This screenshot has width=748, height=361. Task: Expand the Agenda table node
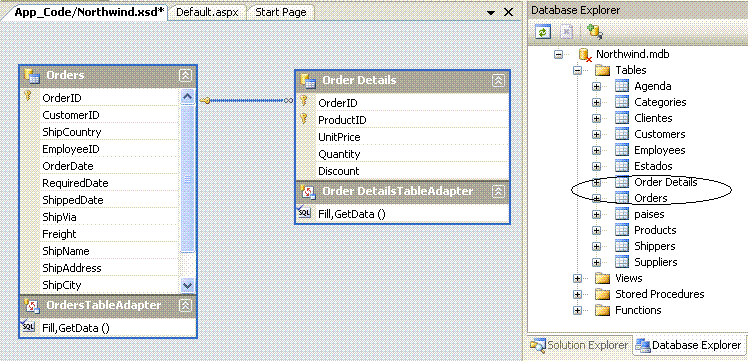click(x=596, y=87)
